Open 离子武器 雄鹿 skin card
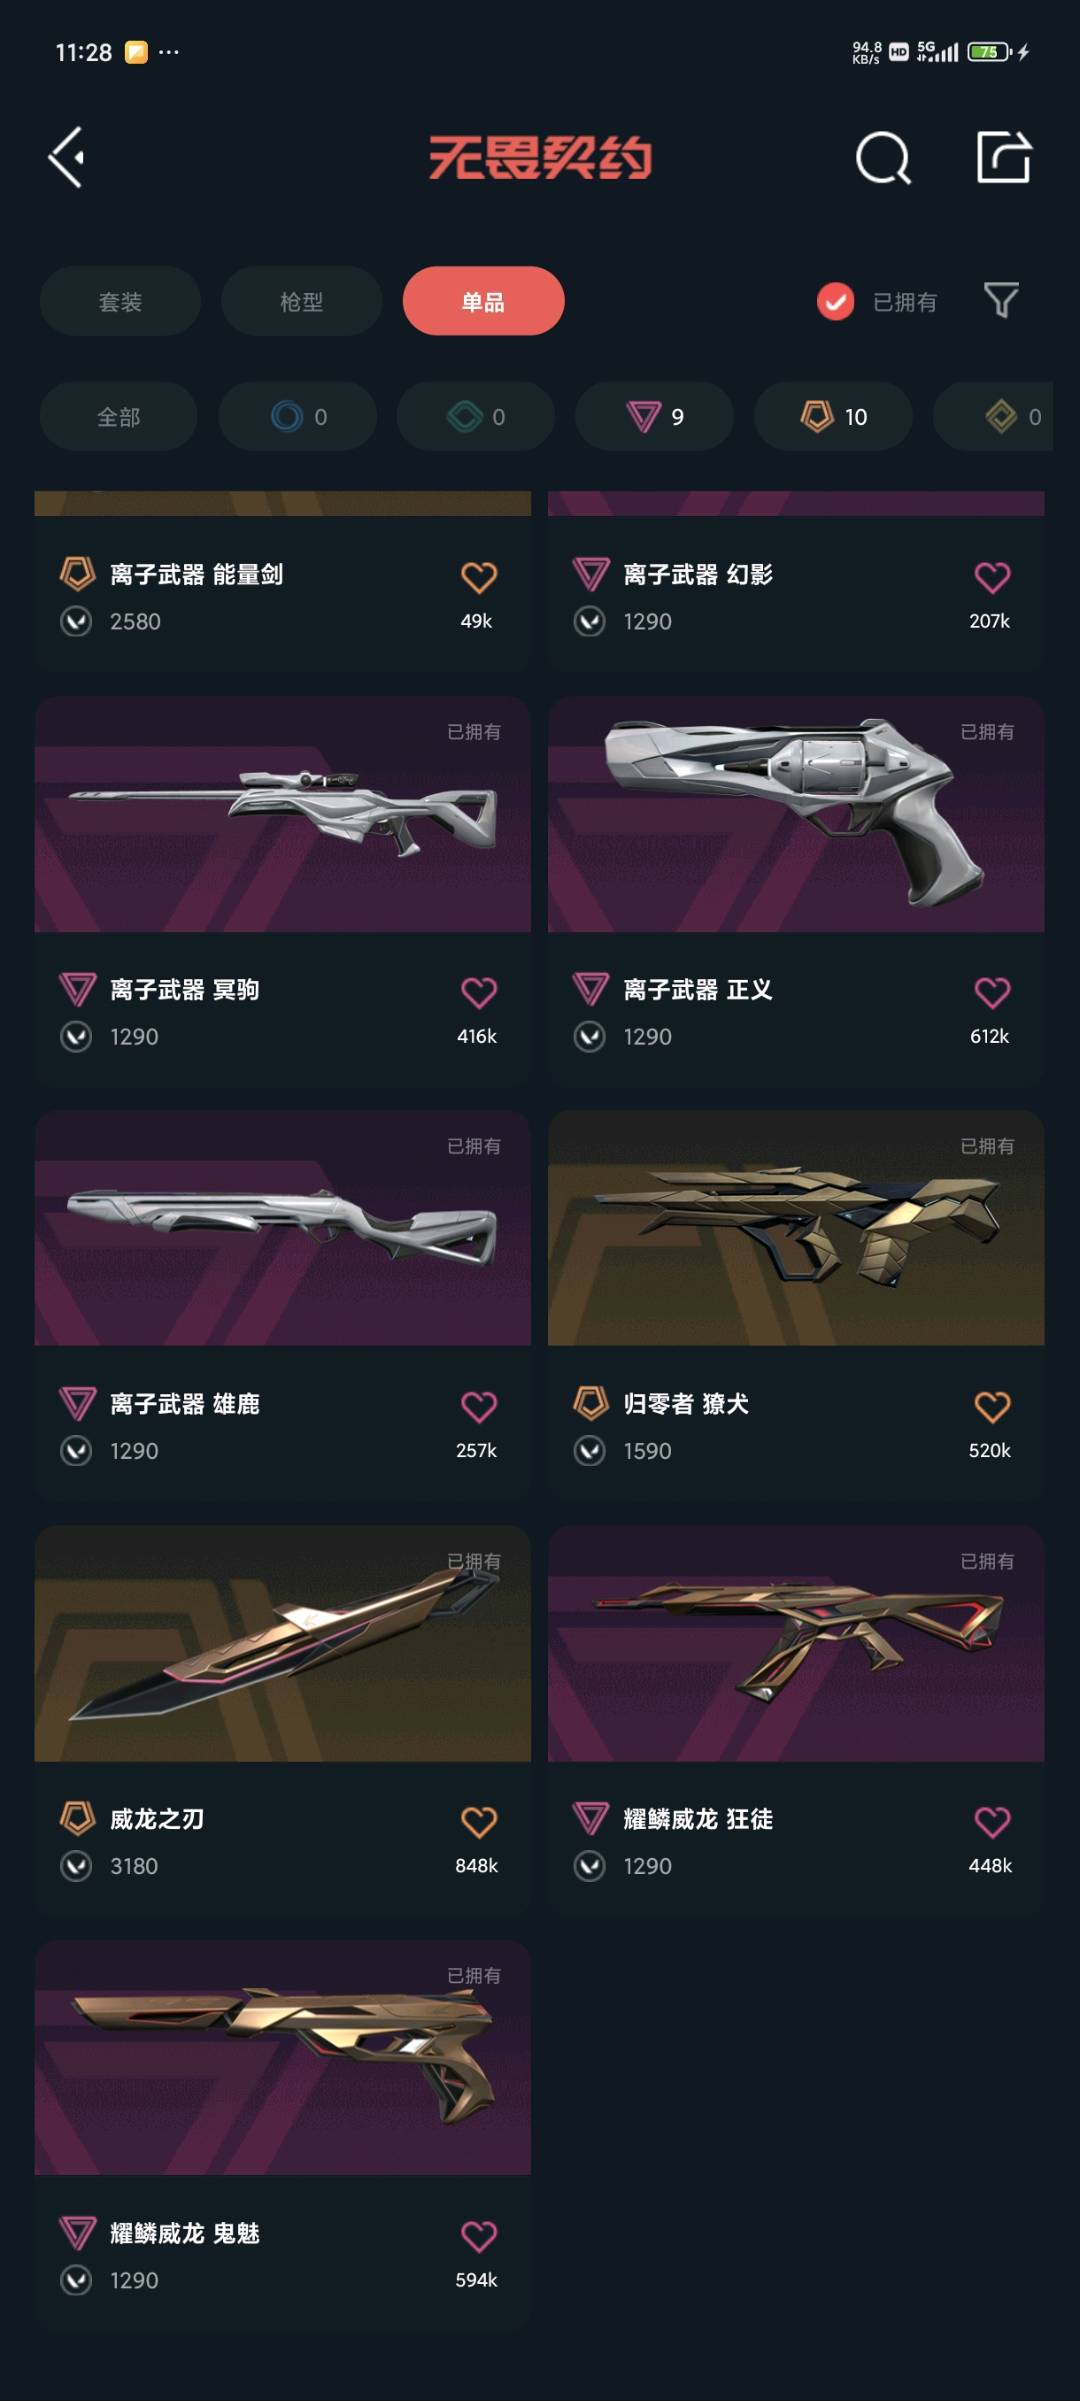Image resolution: width=1080 pixels, height=2401 pixels. click(283, 1304)
